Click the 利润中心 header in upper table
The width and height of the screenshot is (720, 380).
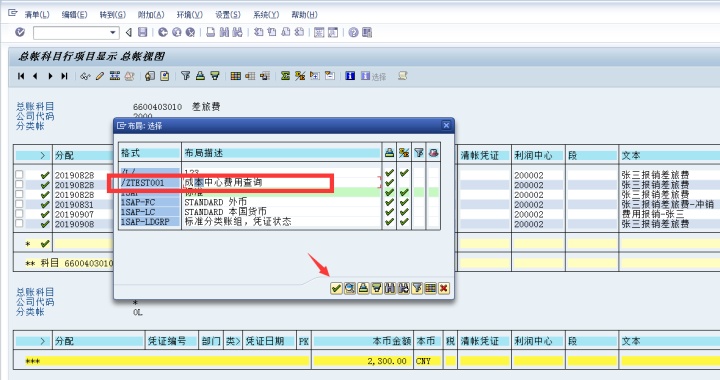coord(538,155)
